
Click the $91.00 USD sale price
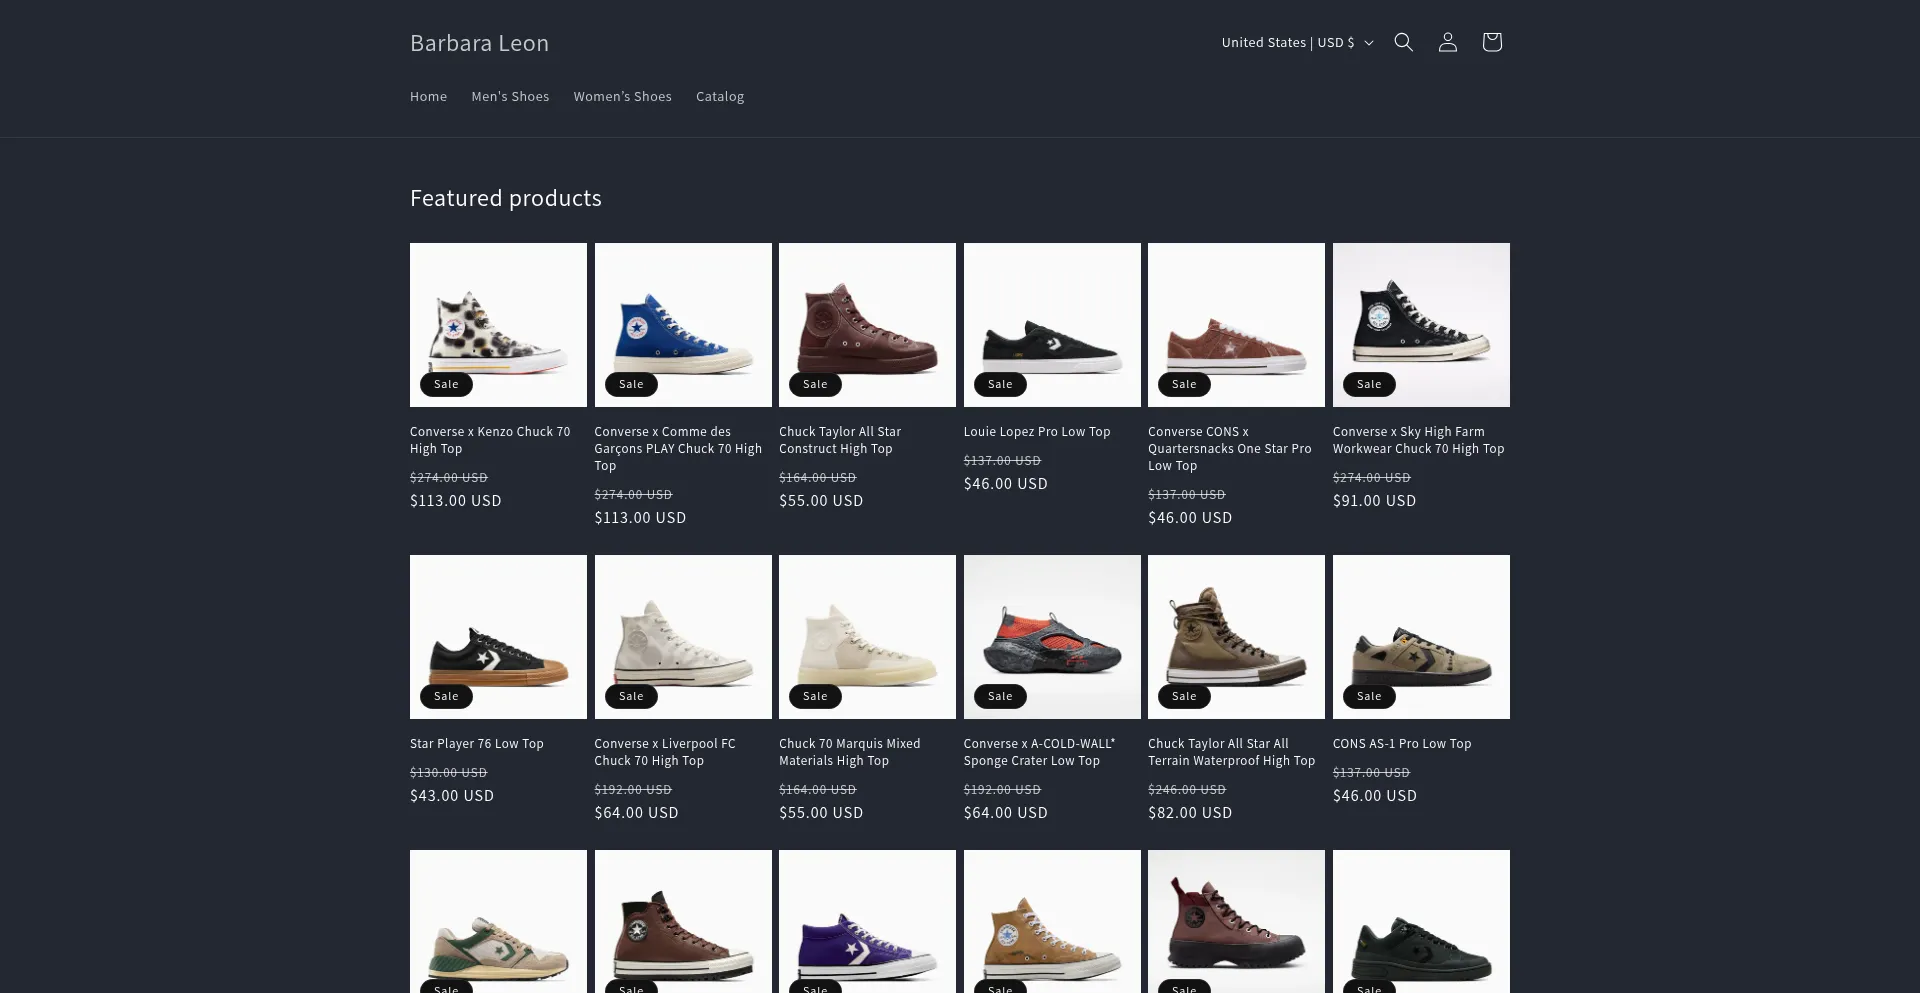(x=1374, y=501)
